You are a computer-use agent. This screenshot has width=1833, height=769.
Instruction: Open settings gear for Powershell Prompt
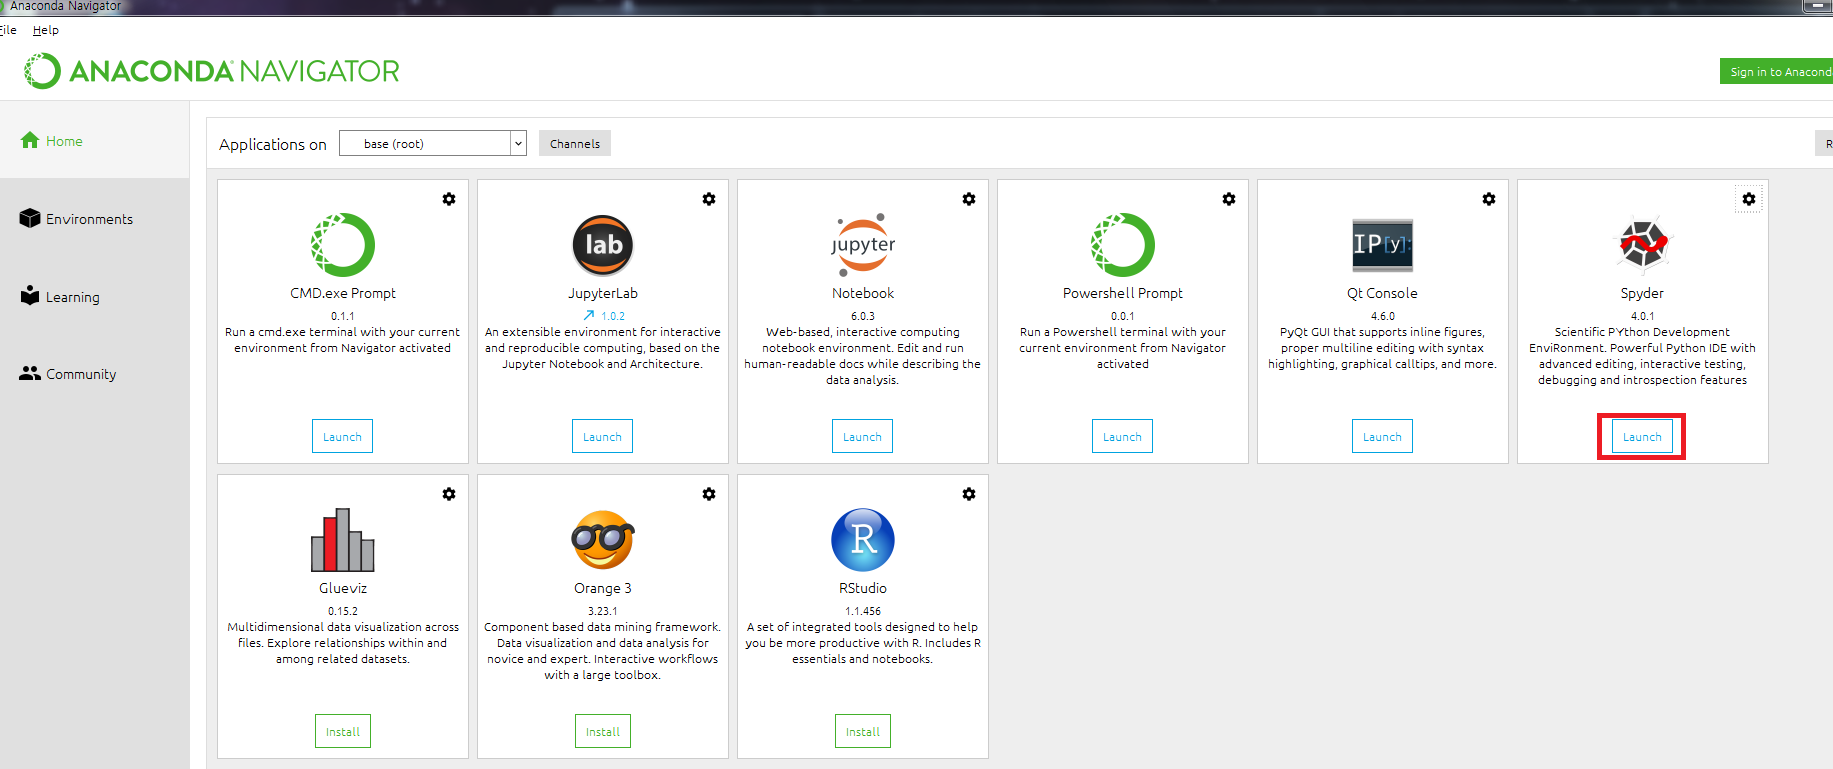coord(1229,199)
